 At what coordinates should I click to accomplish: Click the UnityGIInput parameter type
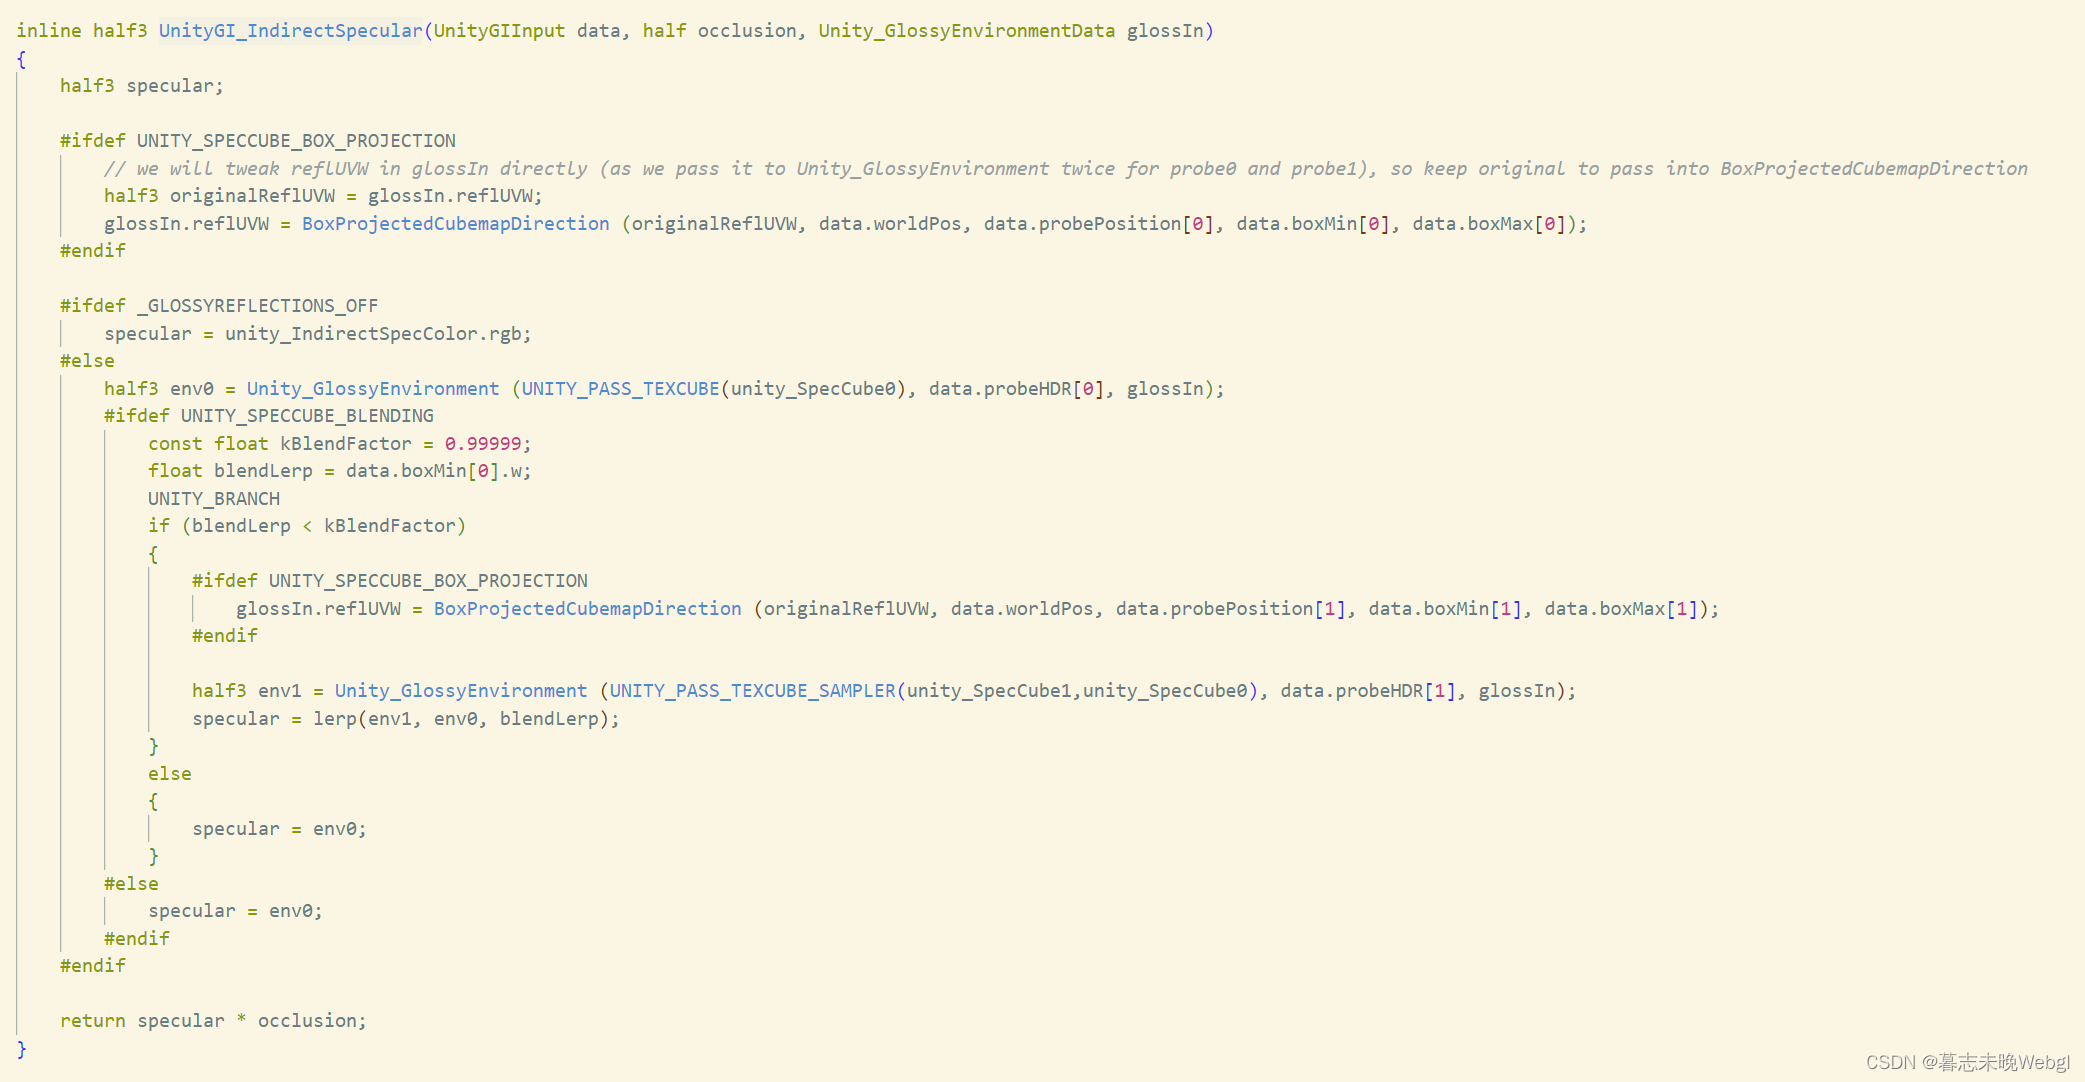(x=499, y=31)
